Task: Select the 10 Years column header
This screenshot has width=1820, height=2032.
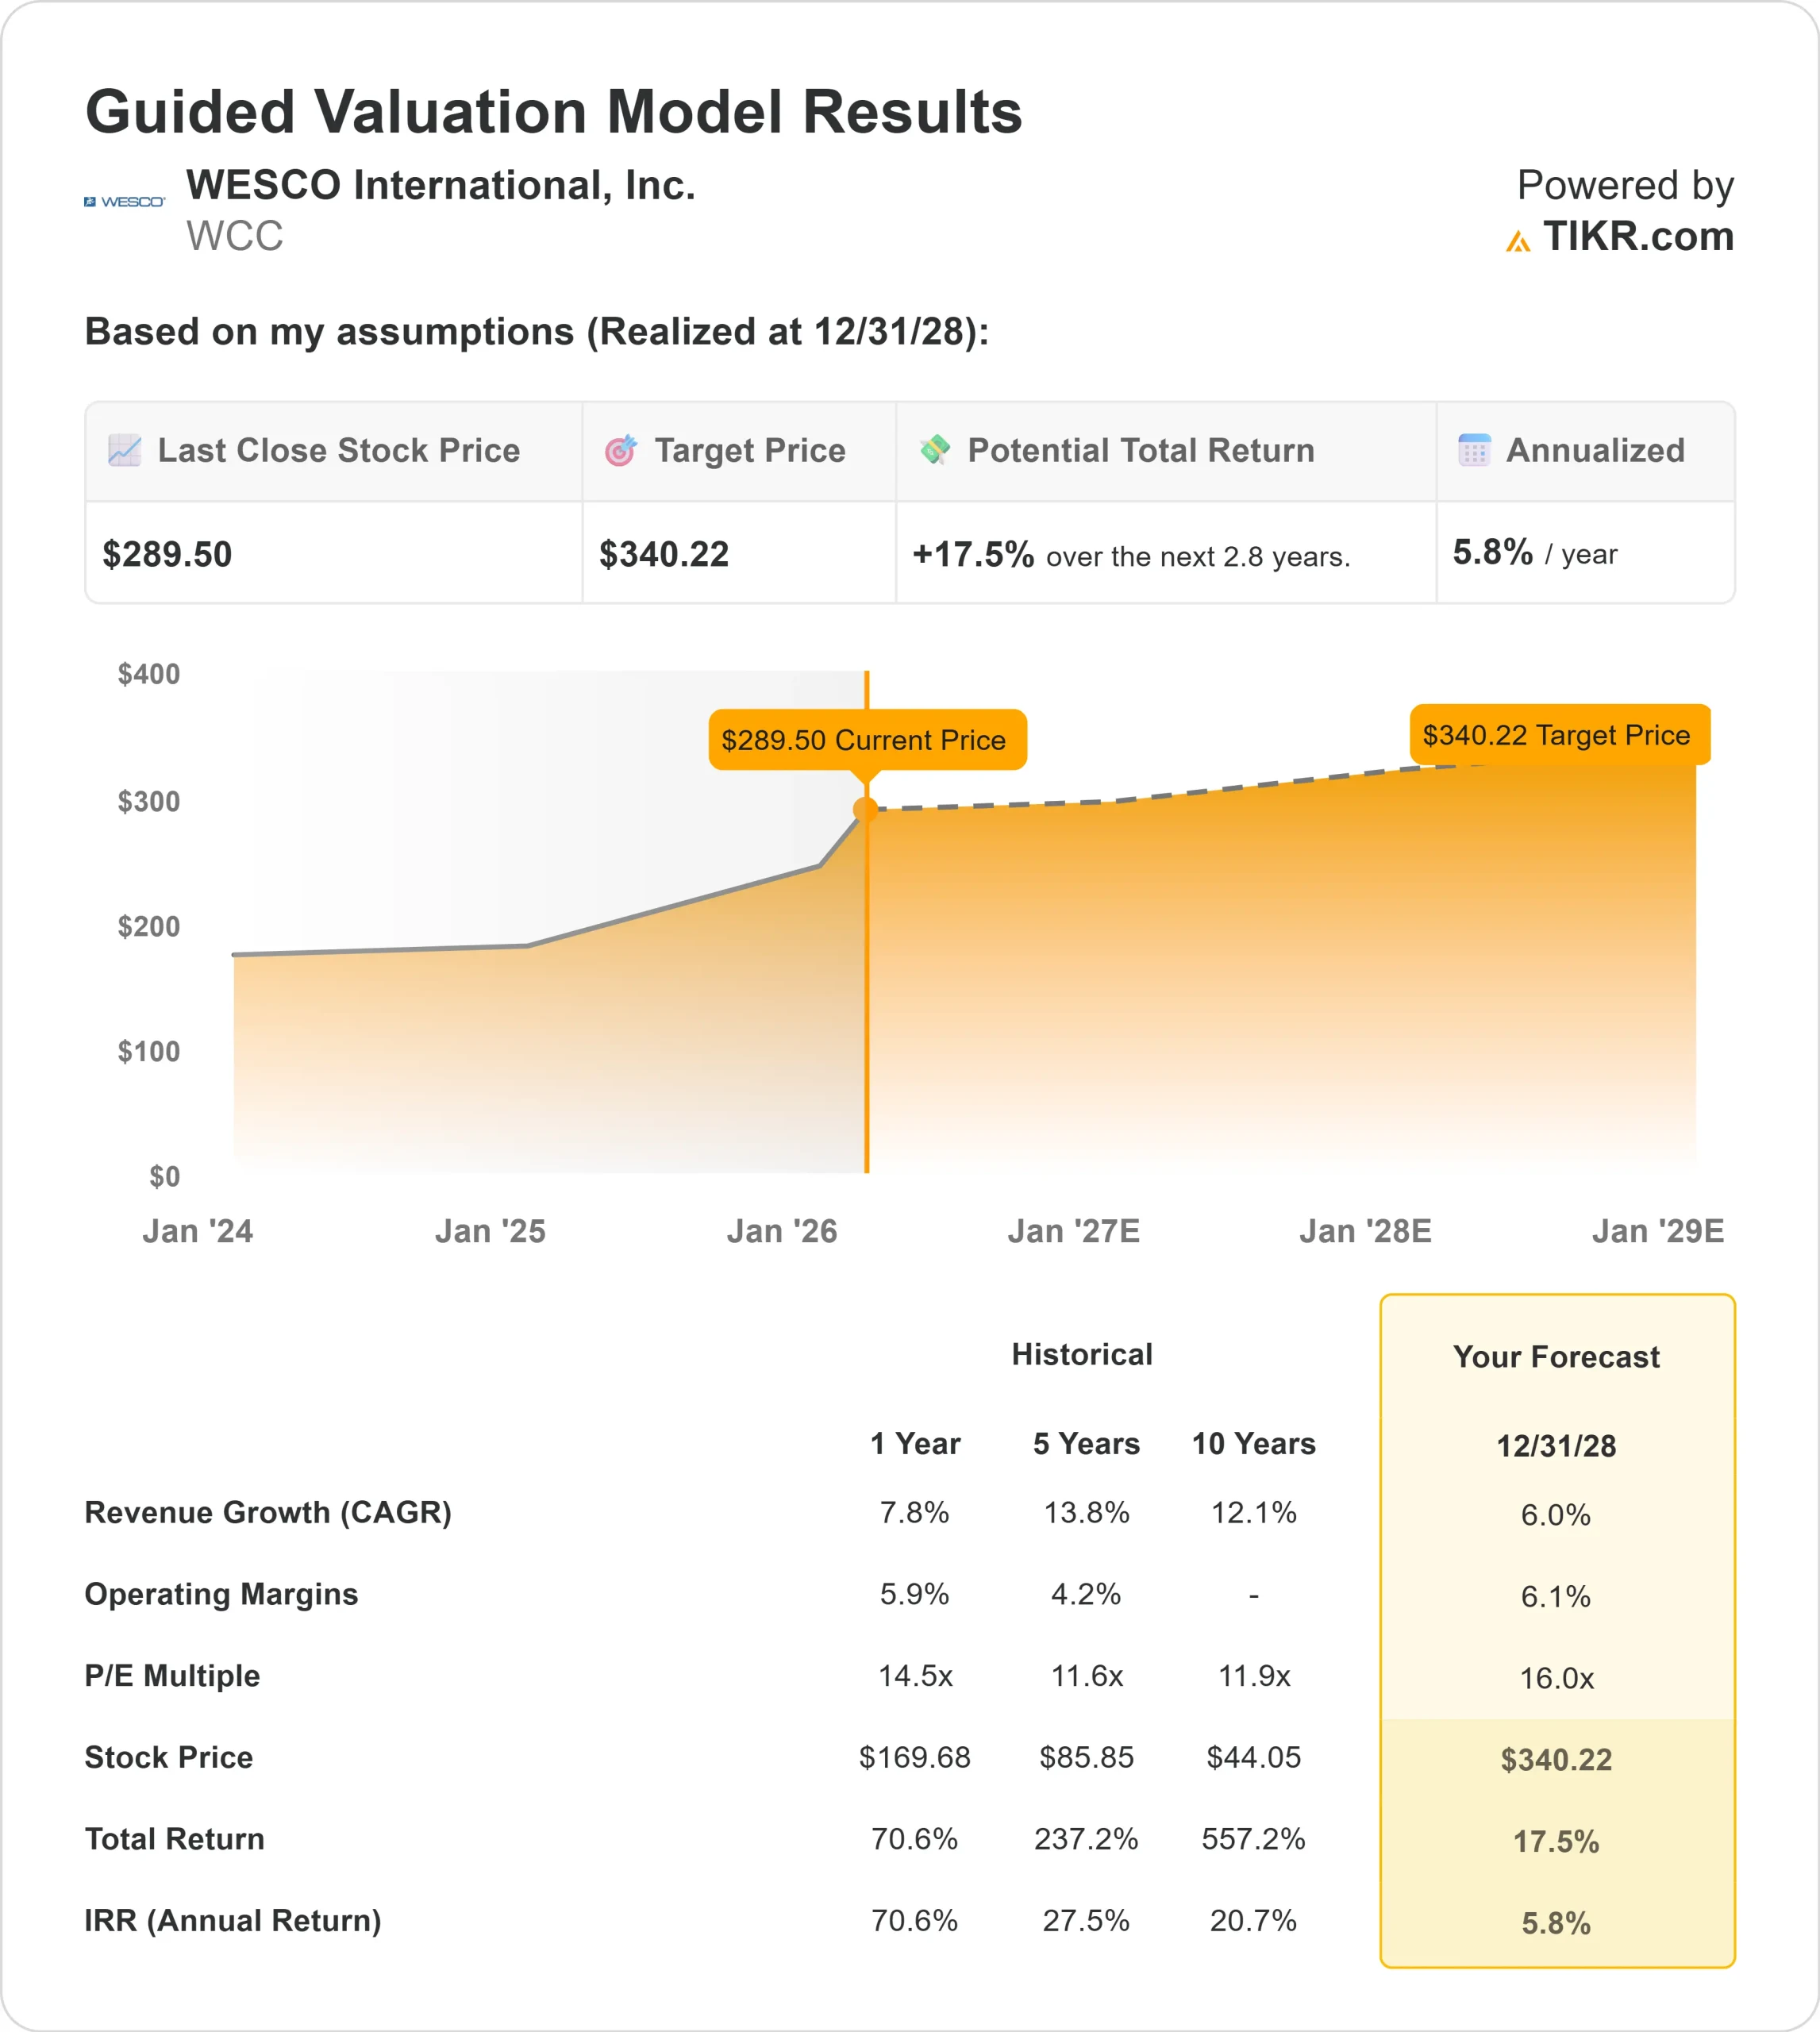Action: [1256, 1444]
